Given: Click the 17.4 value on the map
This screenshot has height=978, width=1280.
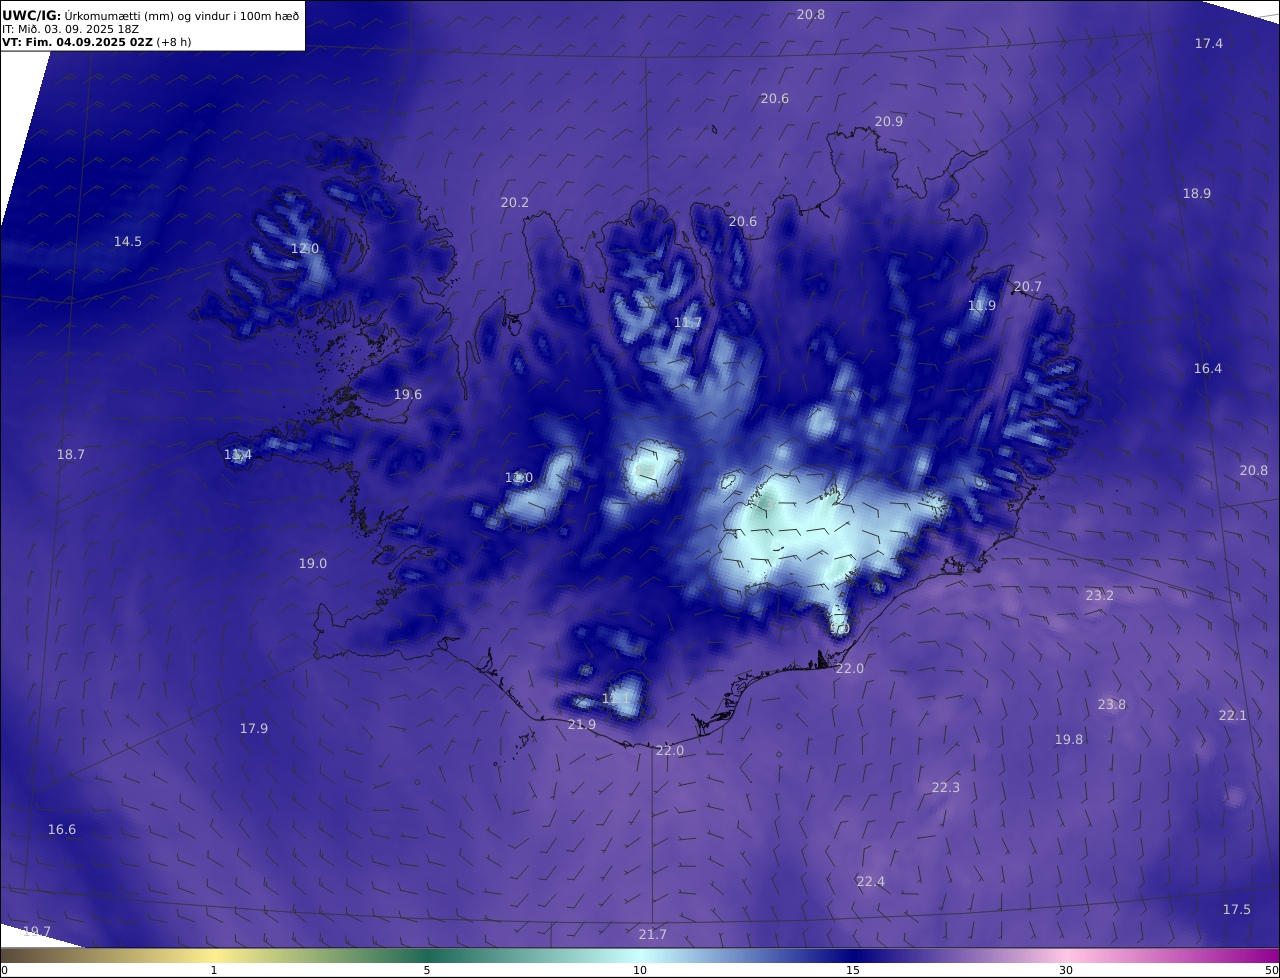Looking at the screenshot, I should (1209, 43).
